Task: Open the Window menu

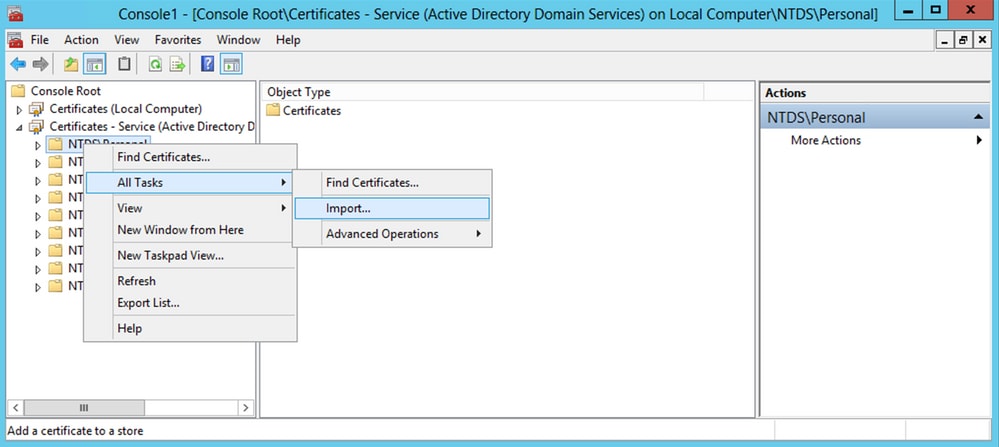Action: pos(238,39)
